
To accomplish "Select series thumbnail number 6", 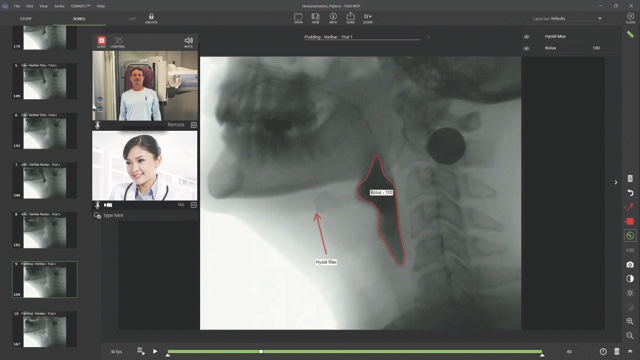I will pyautogui.click(x=45, y=131).
